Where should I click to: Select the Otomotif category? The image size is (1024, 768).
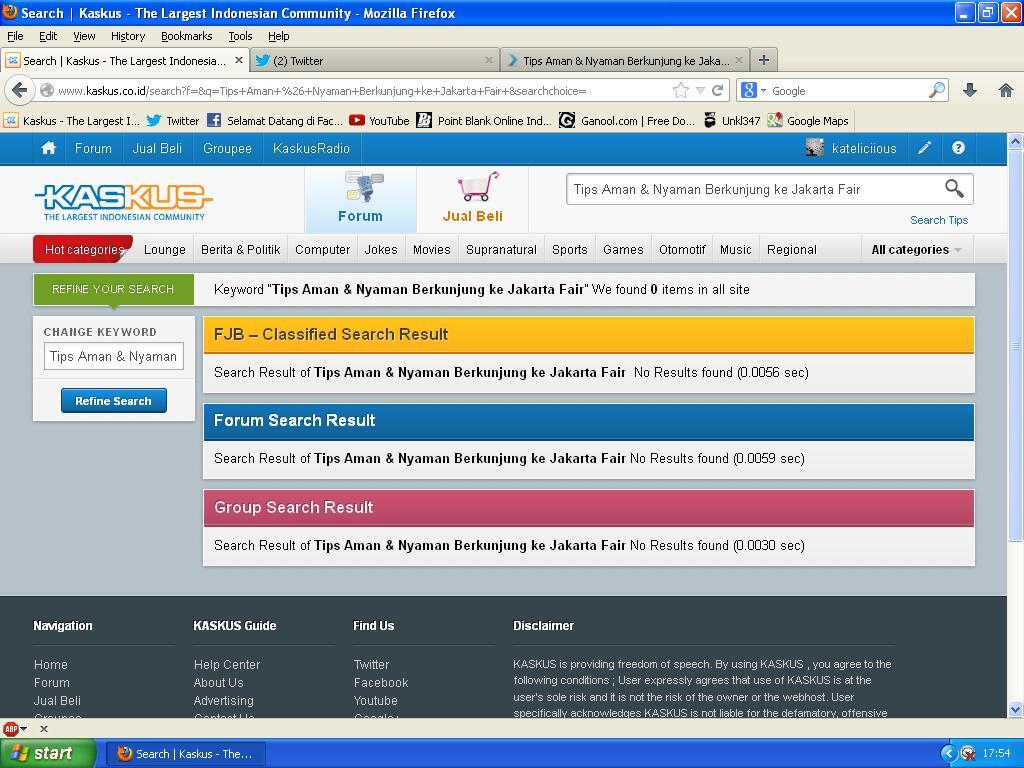coord(682,249)
